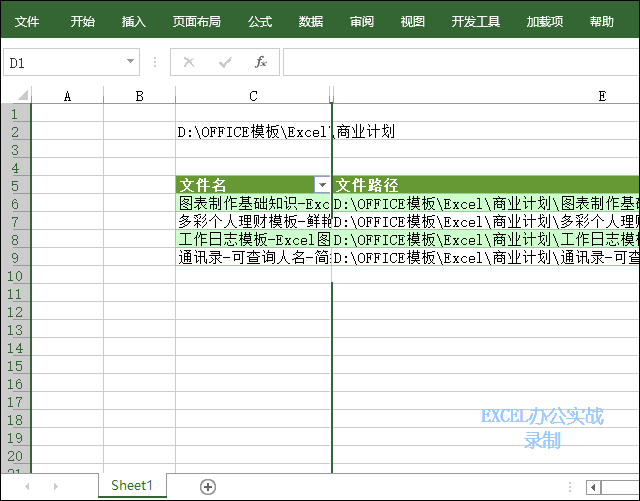Switch to the 审阅 ribbon tab
Screen dimensions: 640x501
tap(362, 22)
